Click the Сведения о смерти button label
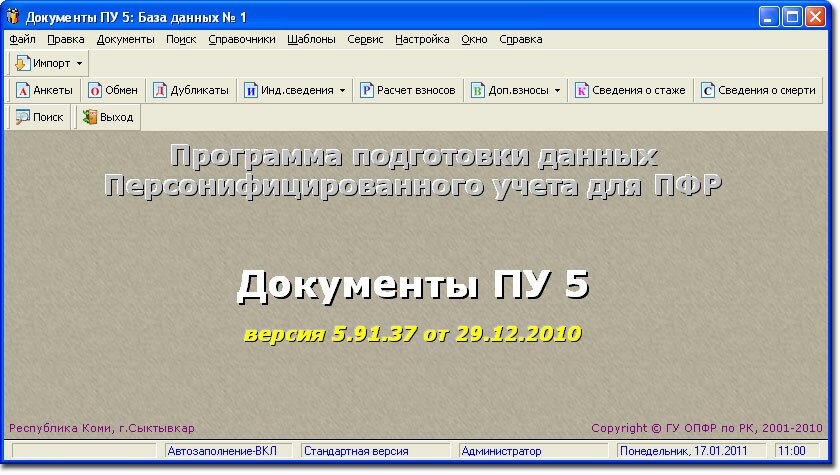The width and height of the screenshot is (840, 475). (767, 90)
